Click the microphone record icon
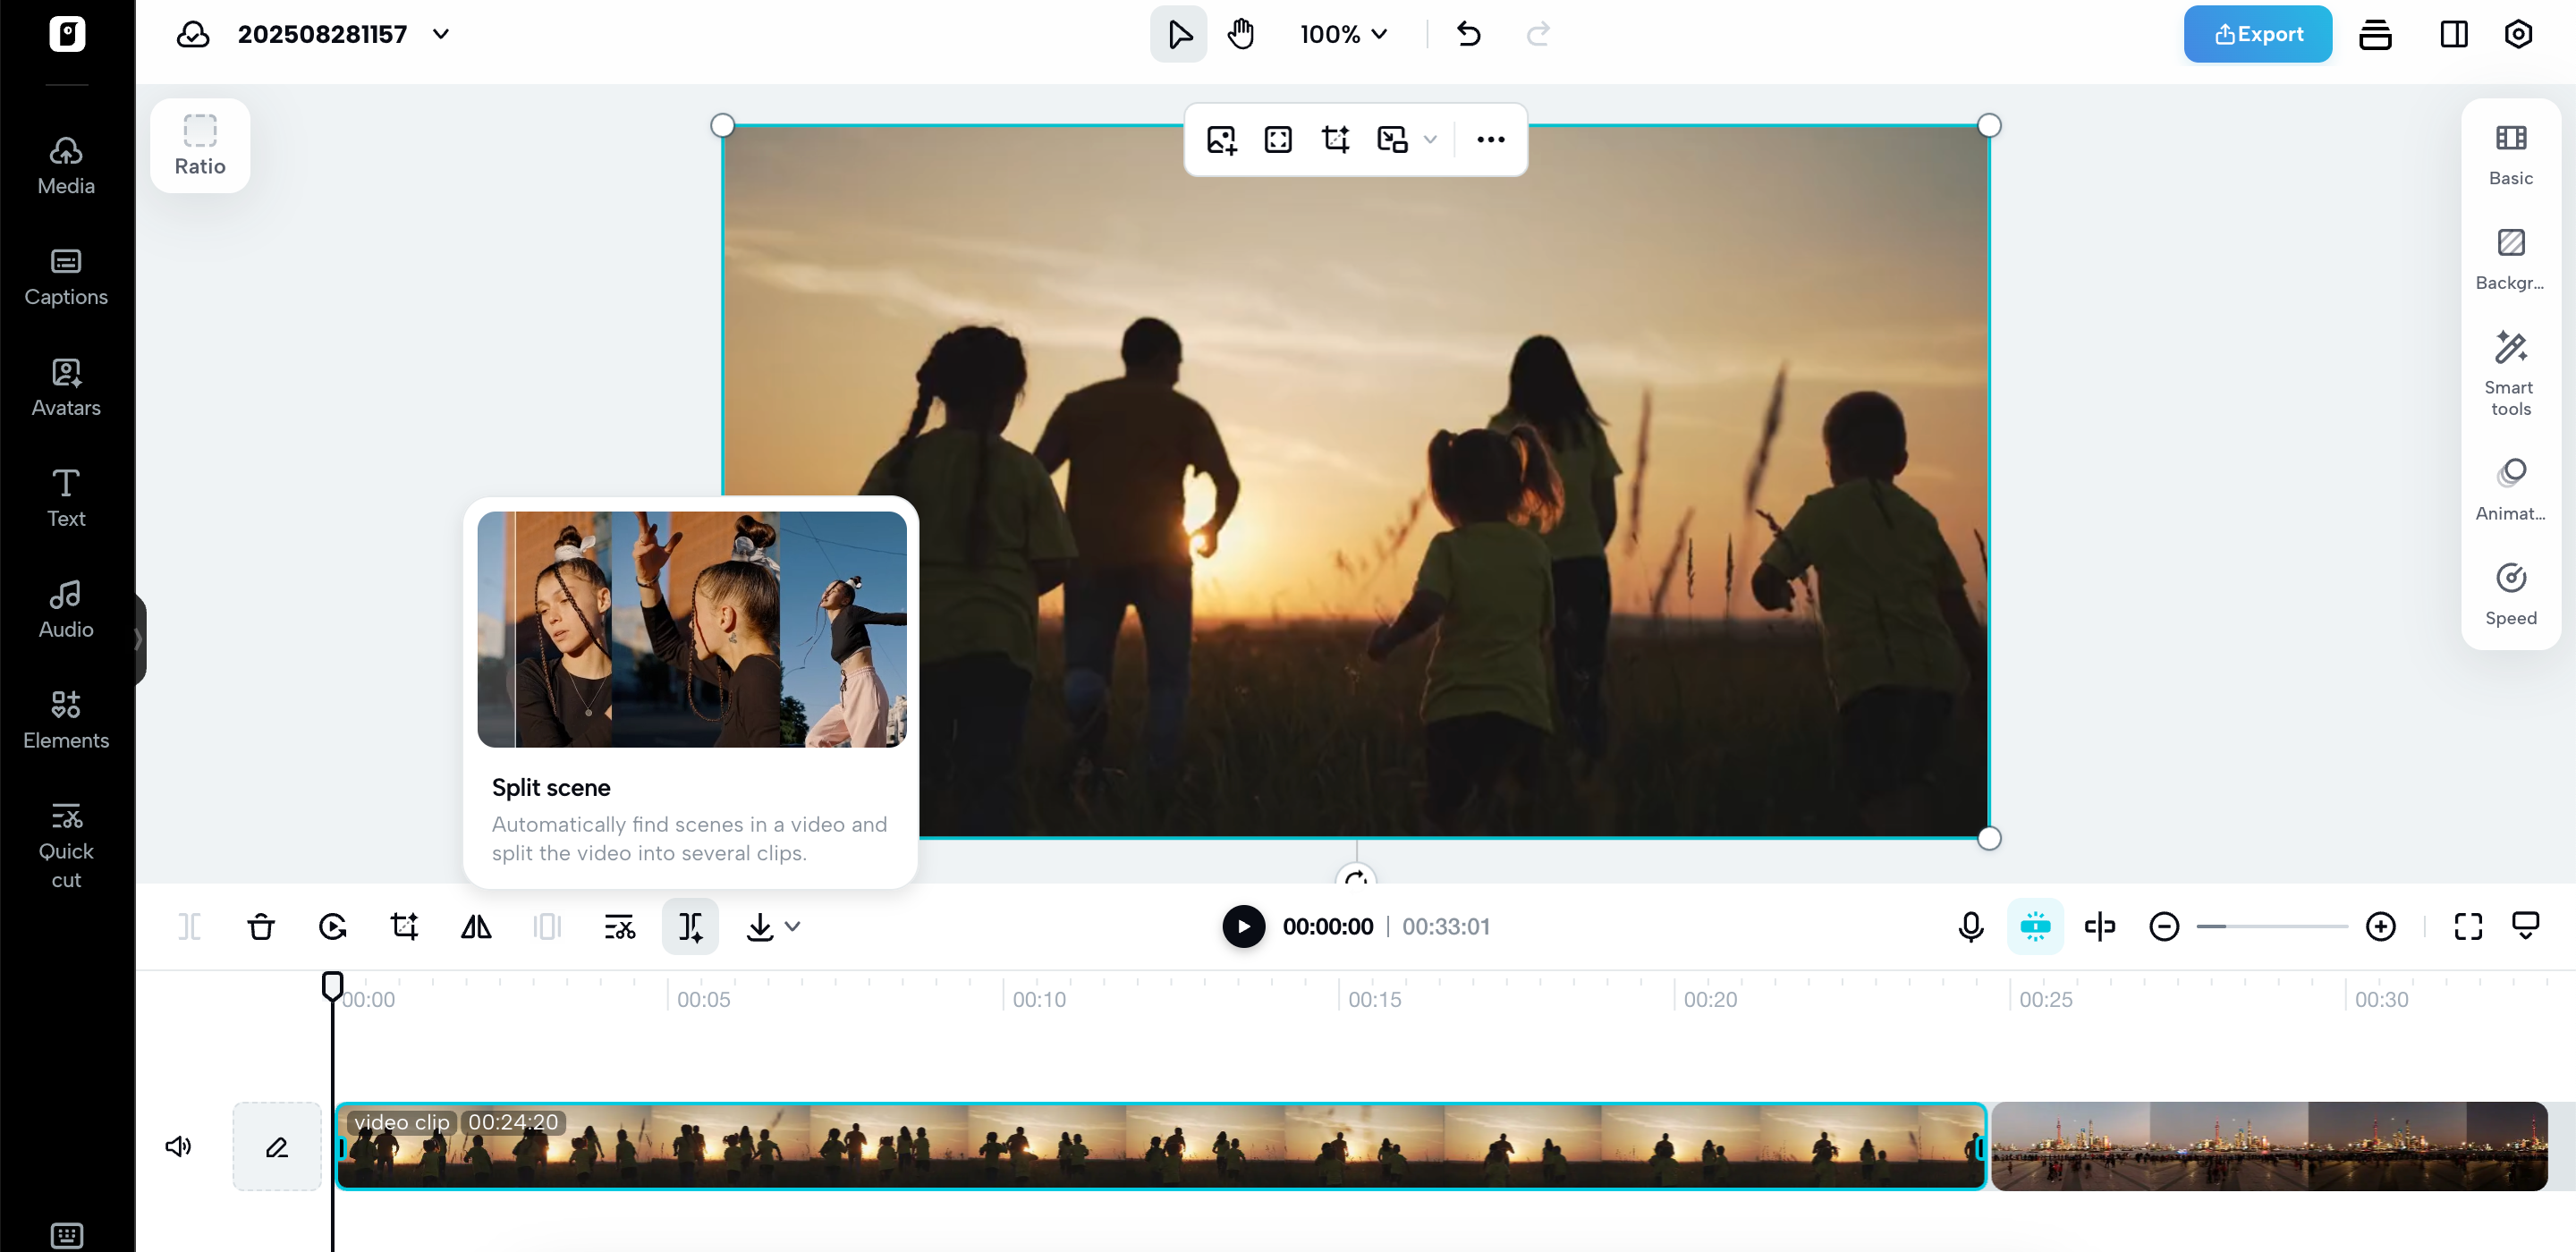 [x=1970, y=927]
